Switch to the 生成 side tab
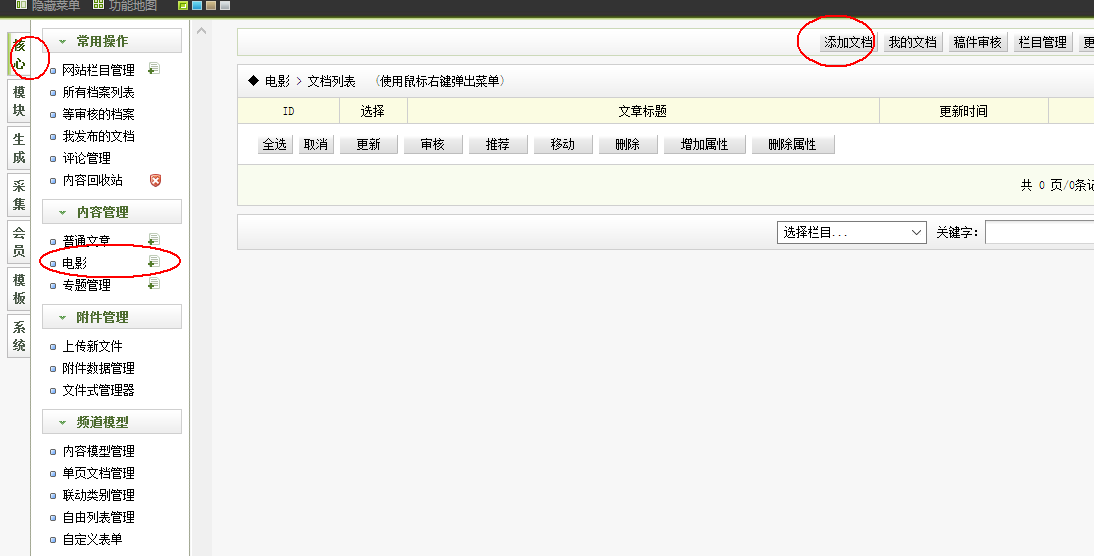 (x=19, y=148)
